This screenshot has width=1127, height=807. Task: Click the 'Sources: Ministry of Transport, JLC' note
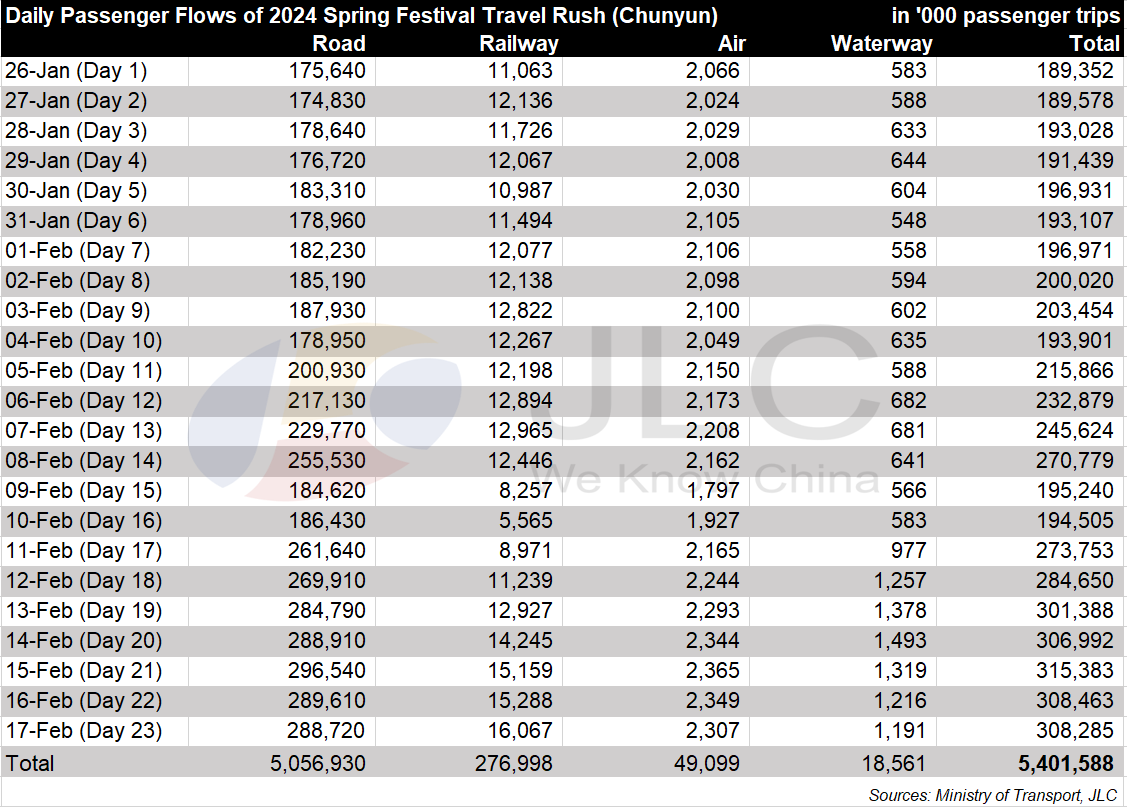(993, 796)
